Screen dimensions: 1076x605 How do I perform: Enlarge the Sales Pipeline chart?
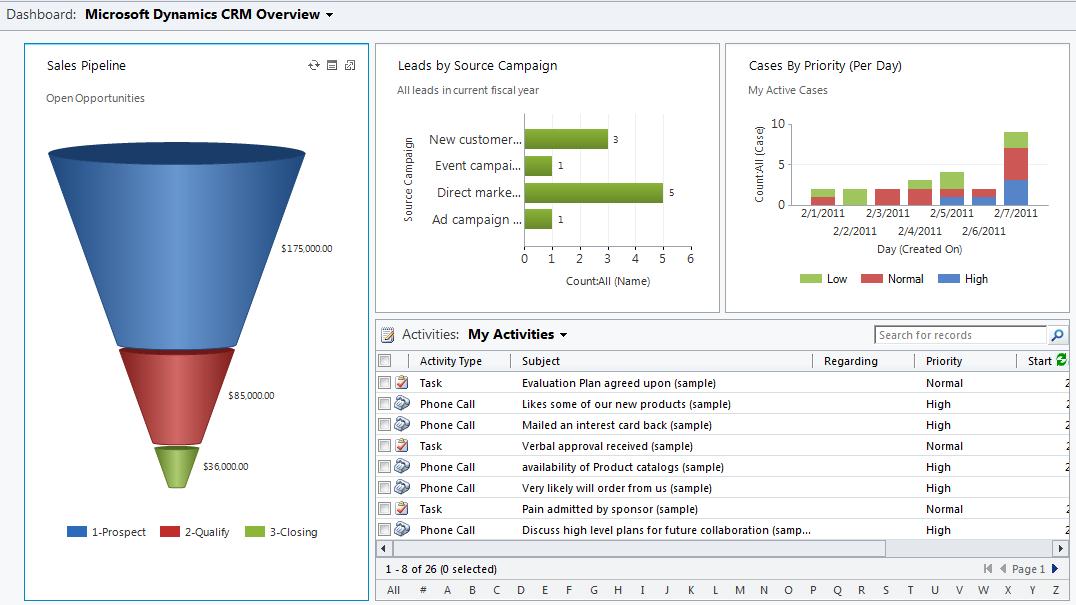pos(350,65)
